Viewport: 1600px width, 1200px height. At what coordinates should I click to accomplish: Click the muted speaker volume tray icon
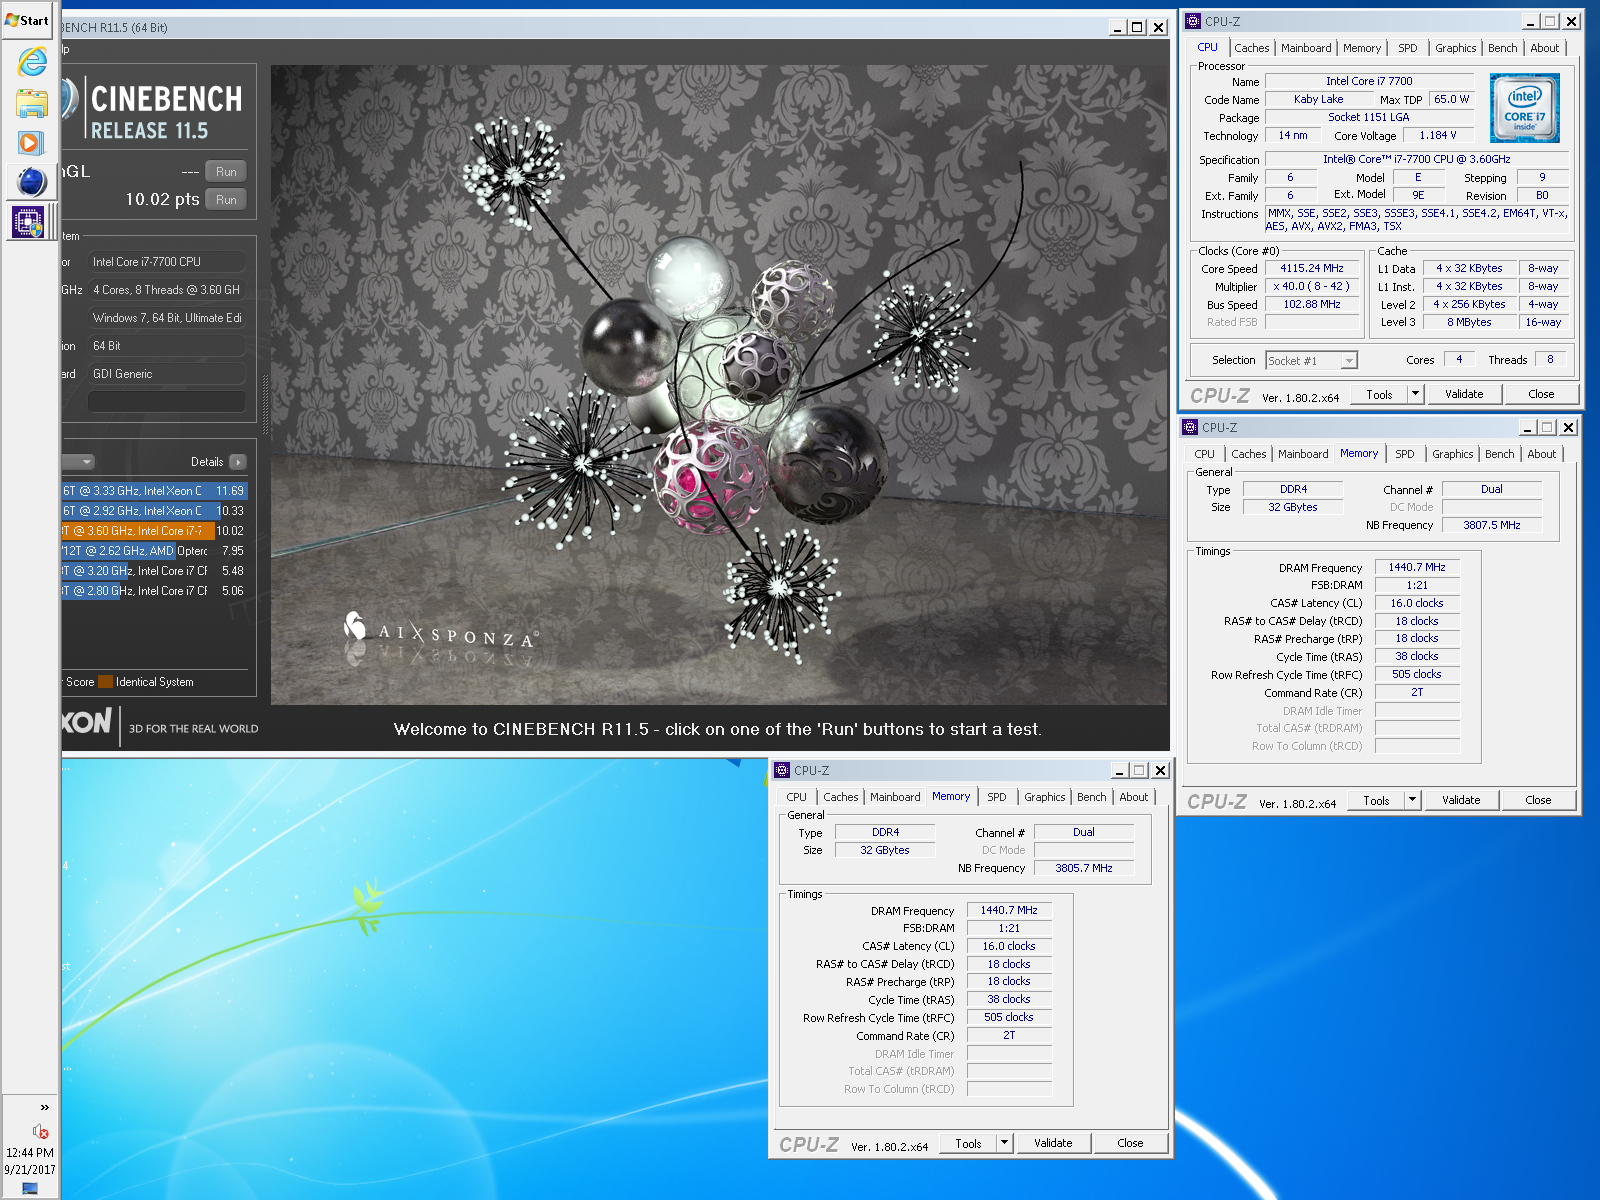[40, 1131]
